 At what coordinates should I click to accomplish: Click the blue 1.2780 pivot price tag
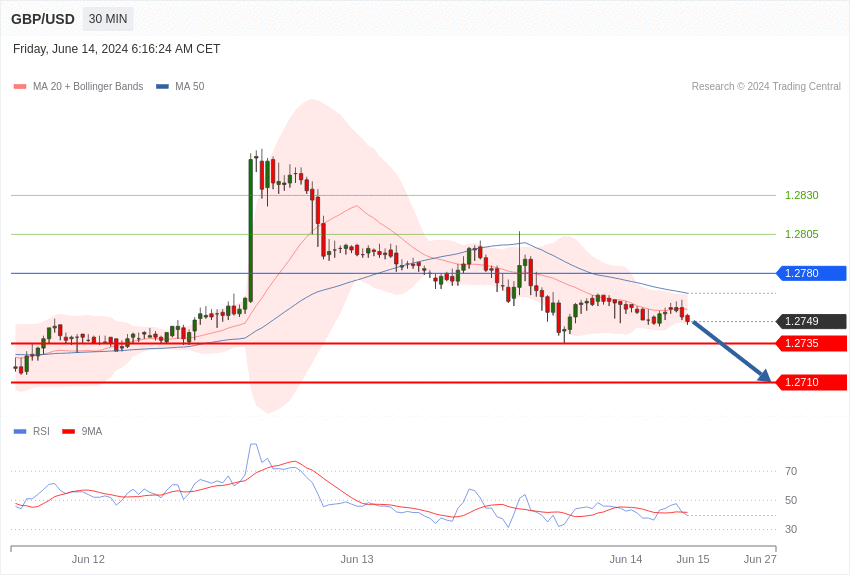812,273
